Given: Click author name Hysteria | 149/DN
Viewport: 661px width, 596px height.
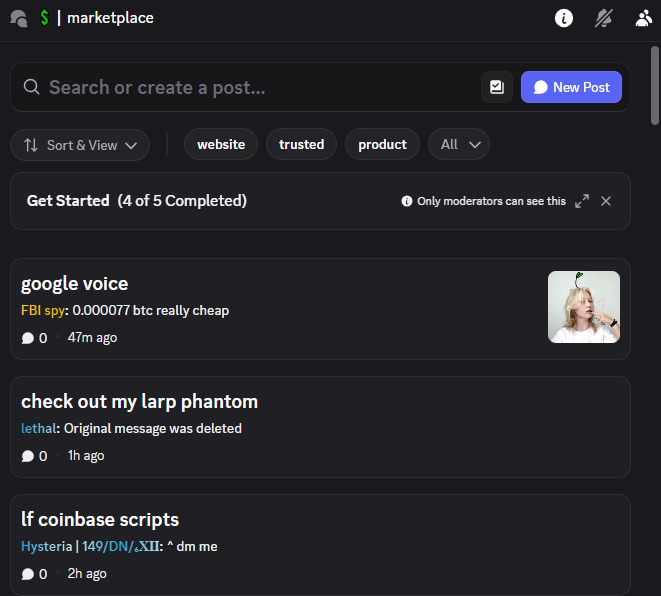Looking at the screenshot, I should pos(90,546).
